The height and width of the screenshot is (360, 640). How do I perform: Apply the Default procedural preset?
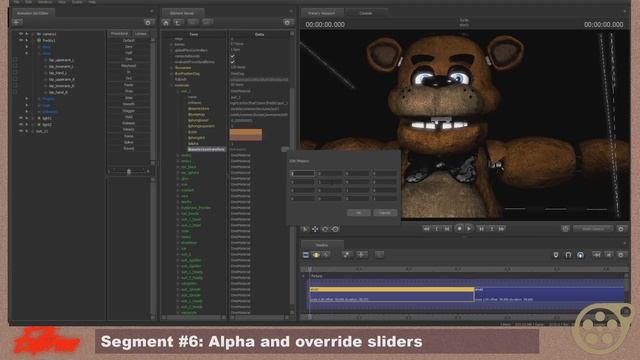tap(129, 40)
